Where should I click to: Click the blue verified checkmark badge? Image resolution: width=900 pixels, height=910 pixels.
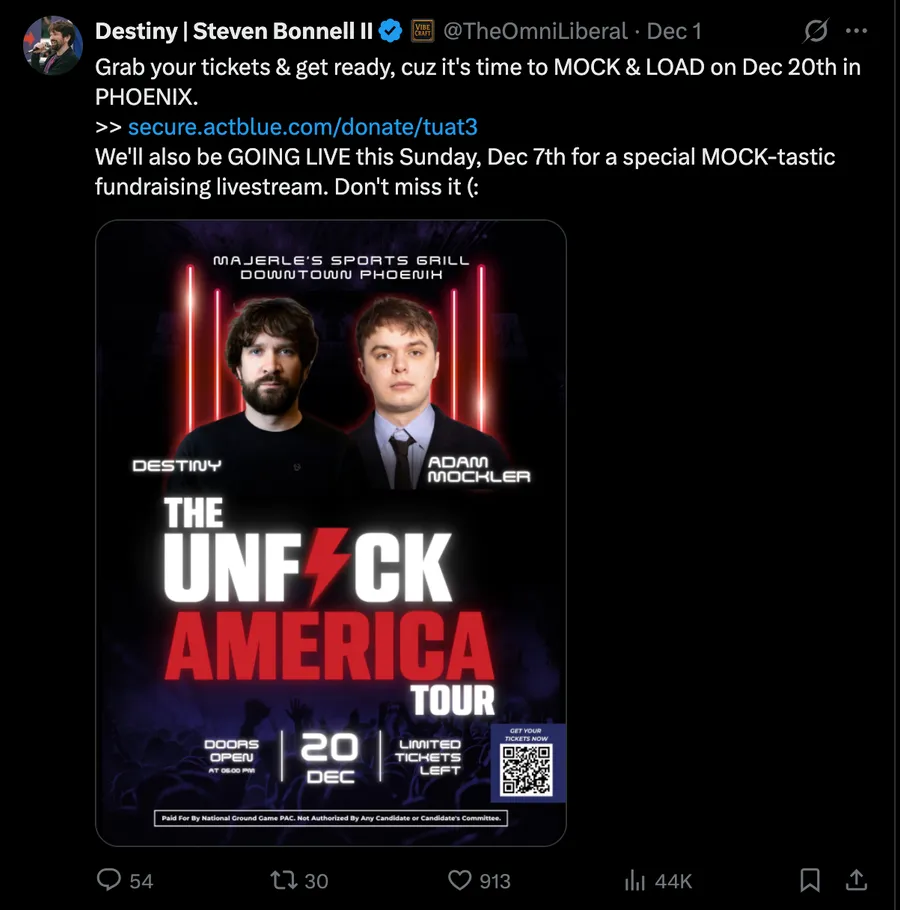pyautogui.click(x=390, y=31)
